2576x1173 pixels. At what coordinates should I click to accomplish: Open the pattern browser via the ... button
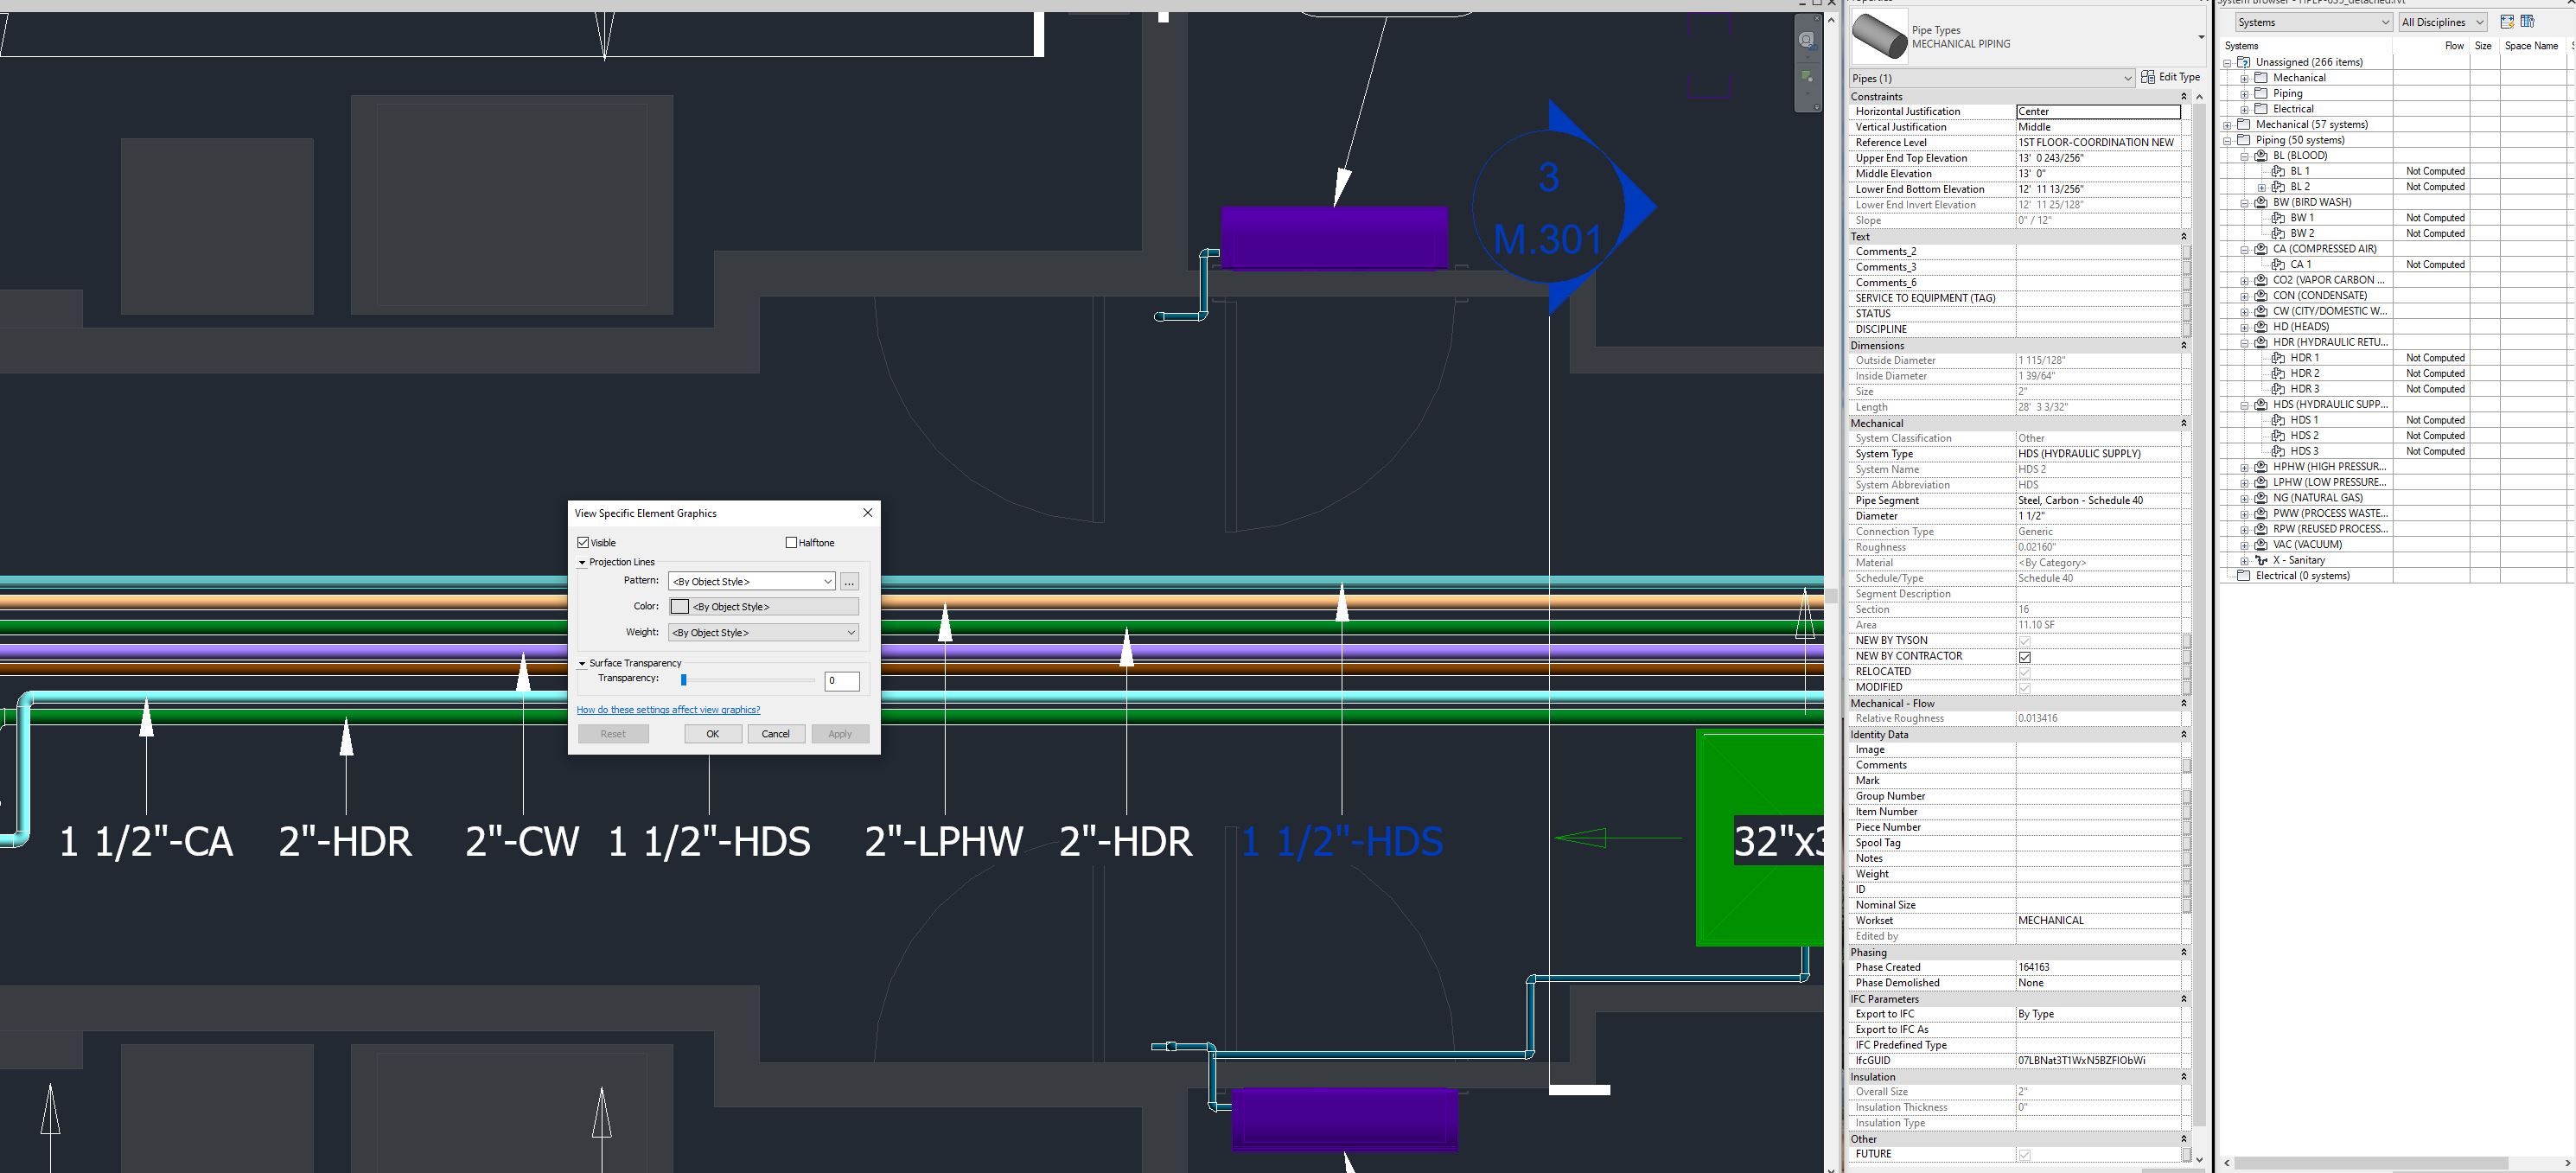click(848, 581)
